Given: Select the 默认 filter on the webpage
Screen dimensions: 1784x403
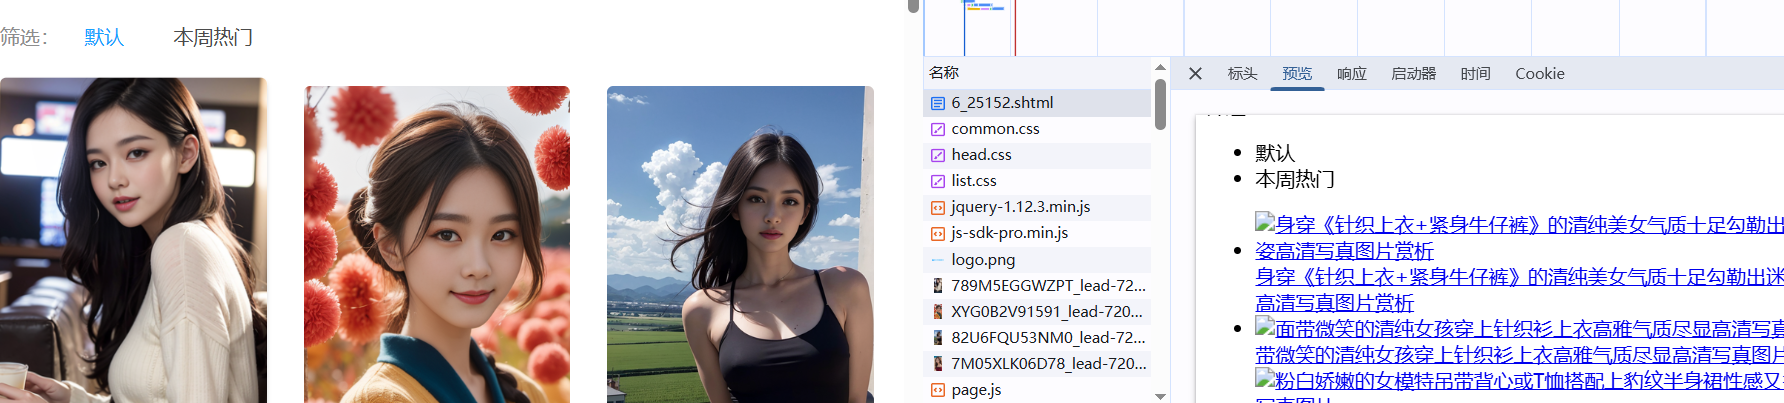Looking at the screenshot, I should (104, 38).
